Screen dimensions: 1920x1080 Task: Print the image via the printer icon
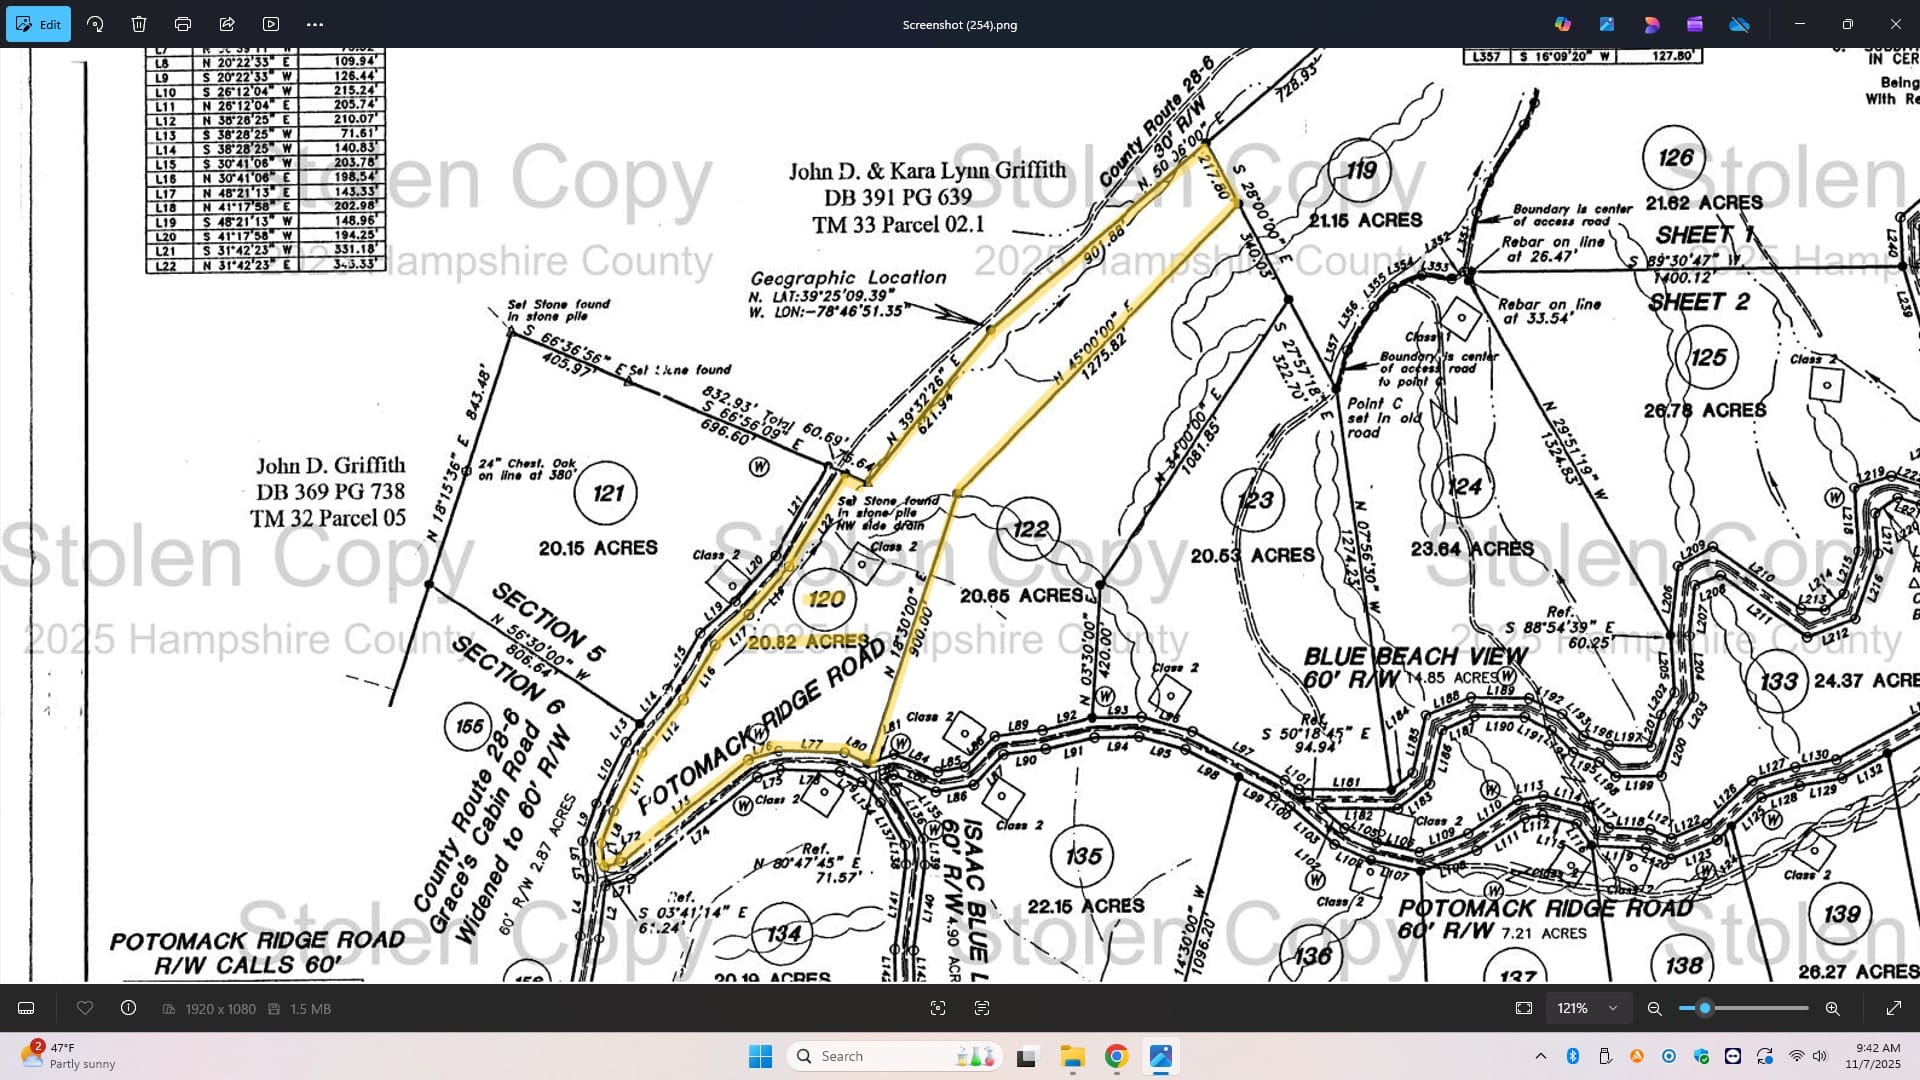(183, 24)
